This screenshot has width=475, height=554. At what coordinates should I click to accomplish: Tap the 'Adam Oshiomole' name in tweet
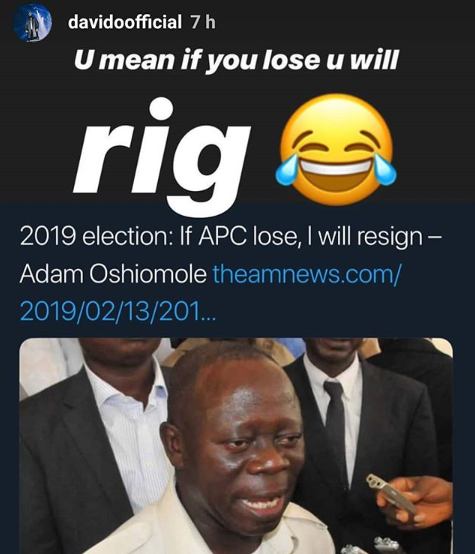click(x=113, y=274)
